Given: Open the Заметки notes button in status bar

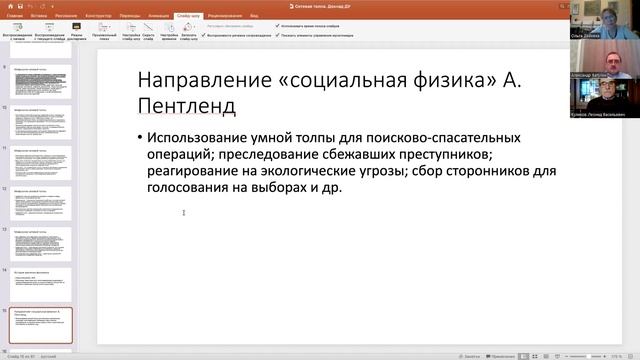Looking at the screenshot, I should [469, 356].
